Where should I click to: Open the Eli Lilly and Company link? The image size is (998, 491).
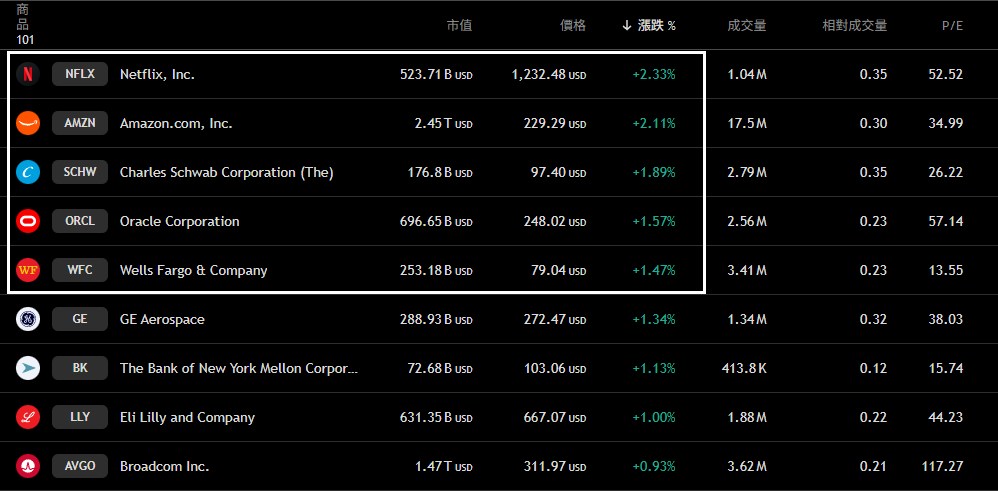coord(187,417)
